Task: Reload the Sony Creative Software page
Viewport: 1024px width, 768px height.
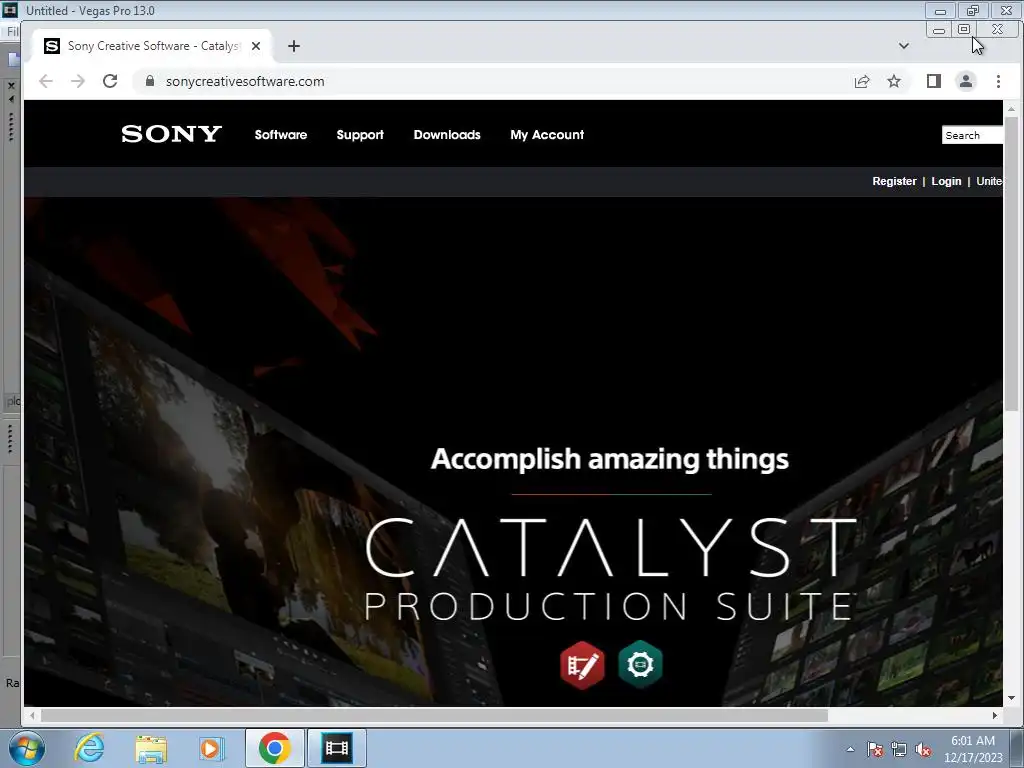Action: pos(110,81)
